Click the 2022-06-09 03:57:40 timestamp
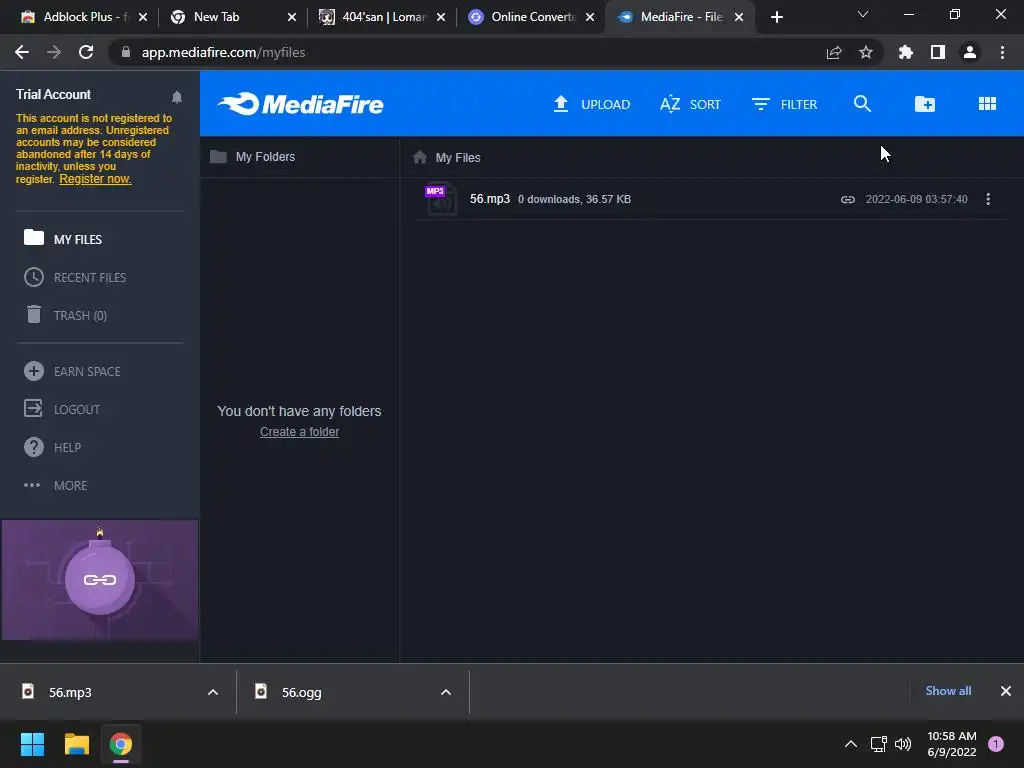Image resolution: width=1024 pixels, height=768 pixels. point(916,199)
